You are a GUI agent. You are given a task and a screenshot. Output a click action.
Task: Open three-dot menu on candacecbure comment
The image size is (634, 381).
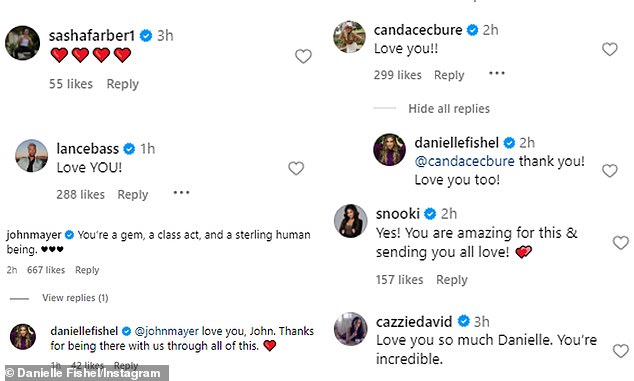497,73
